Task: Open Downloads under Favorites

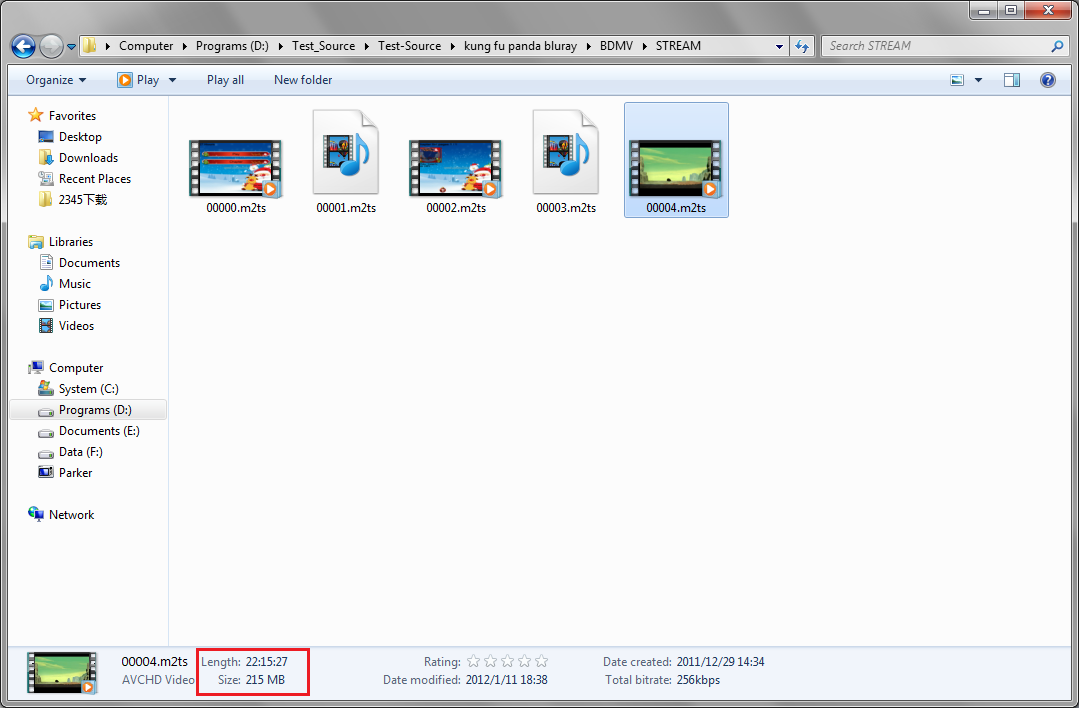Action: pos(88,158)
